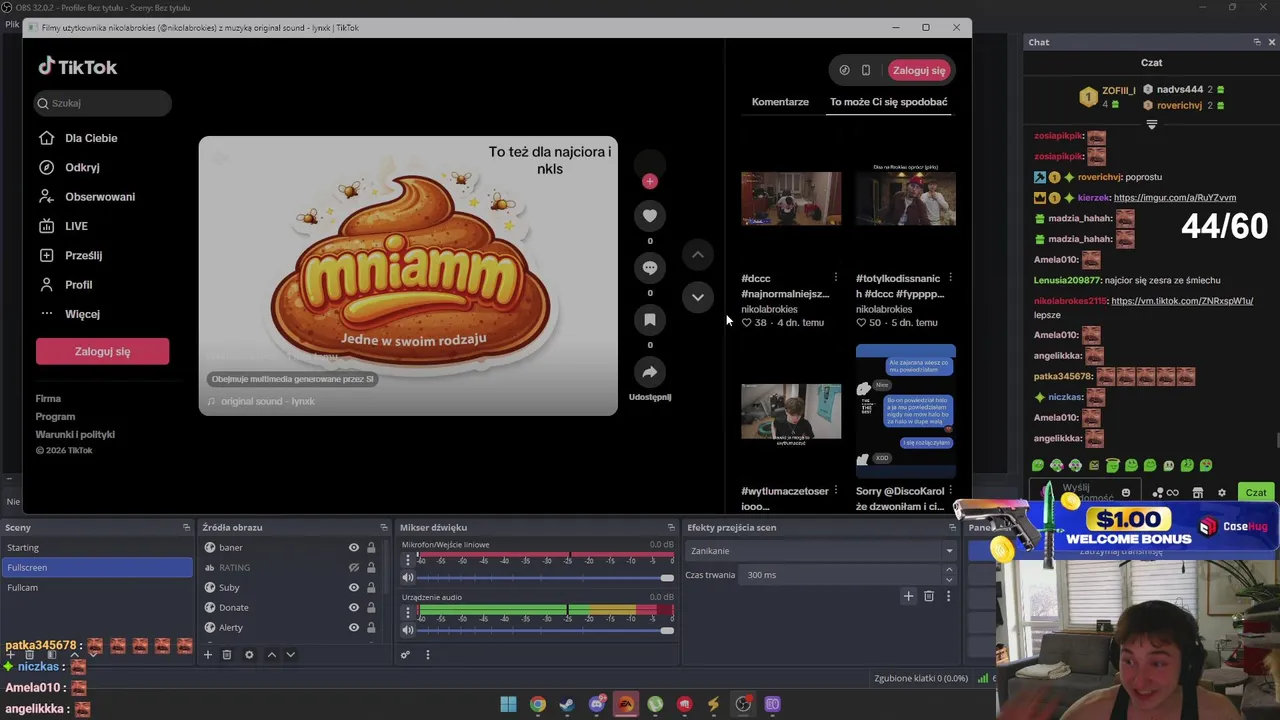
Task: Click the phone app icon in TikTok header
Action: coord(866,70)
